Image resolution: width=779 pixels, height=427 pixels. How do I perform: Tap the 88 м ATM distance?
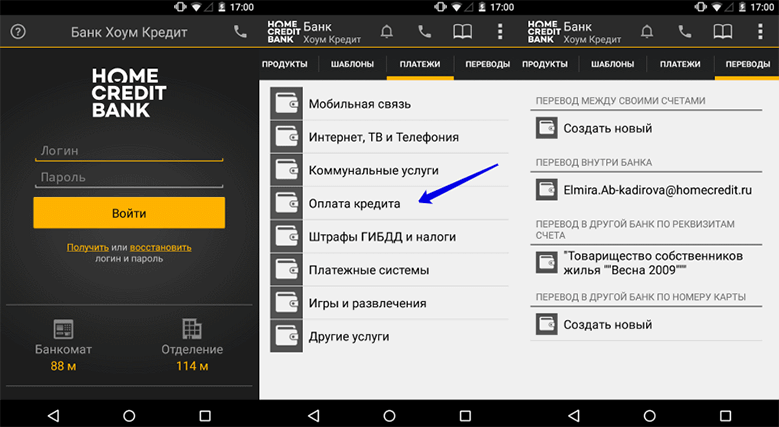63,366
